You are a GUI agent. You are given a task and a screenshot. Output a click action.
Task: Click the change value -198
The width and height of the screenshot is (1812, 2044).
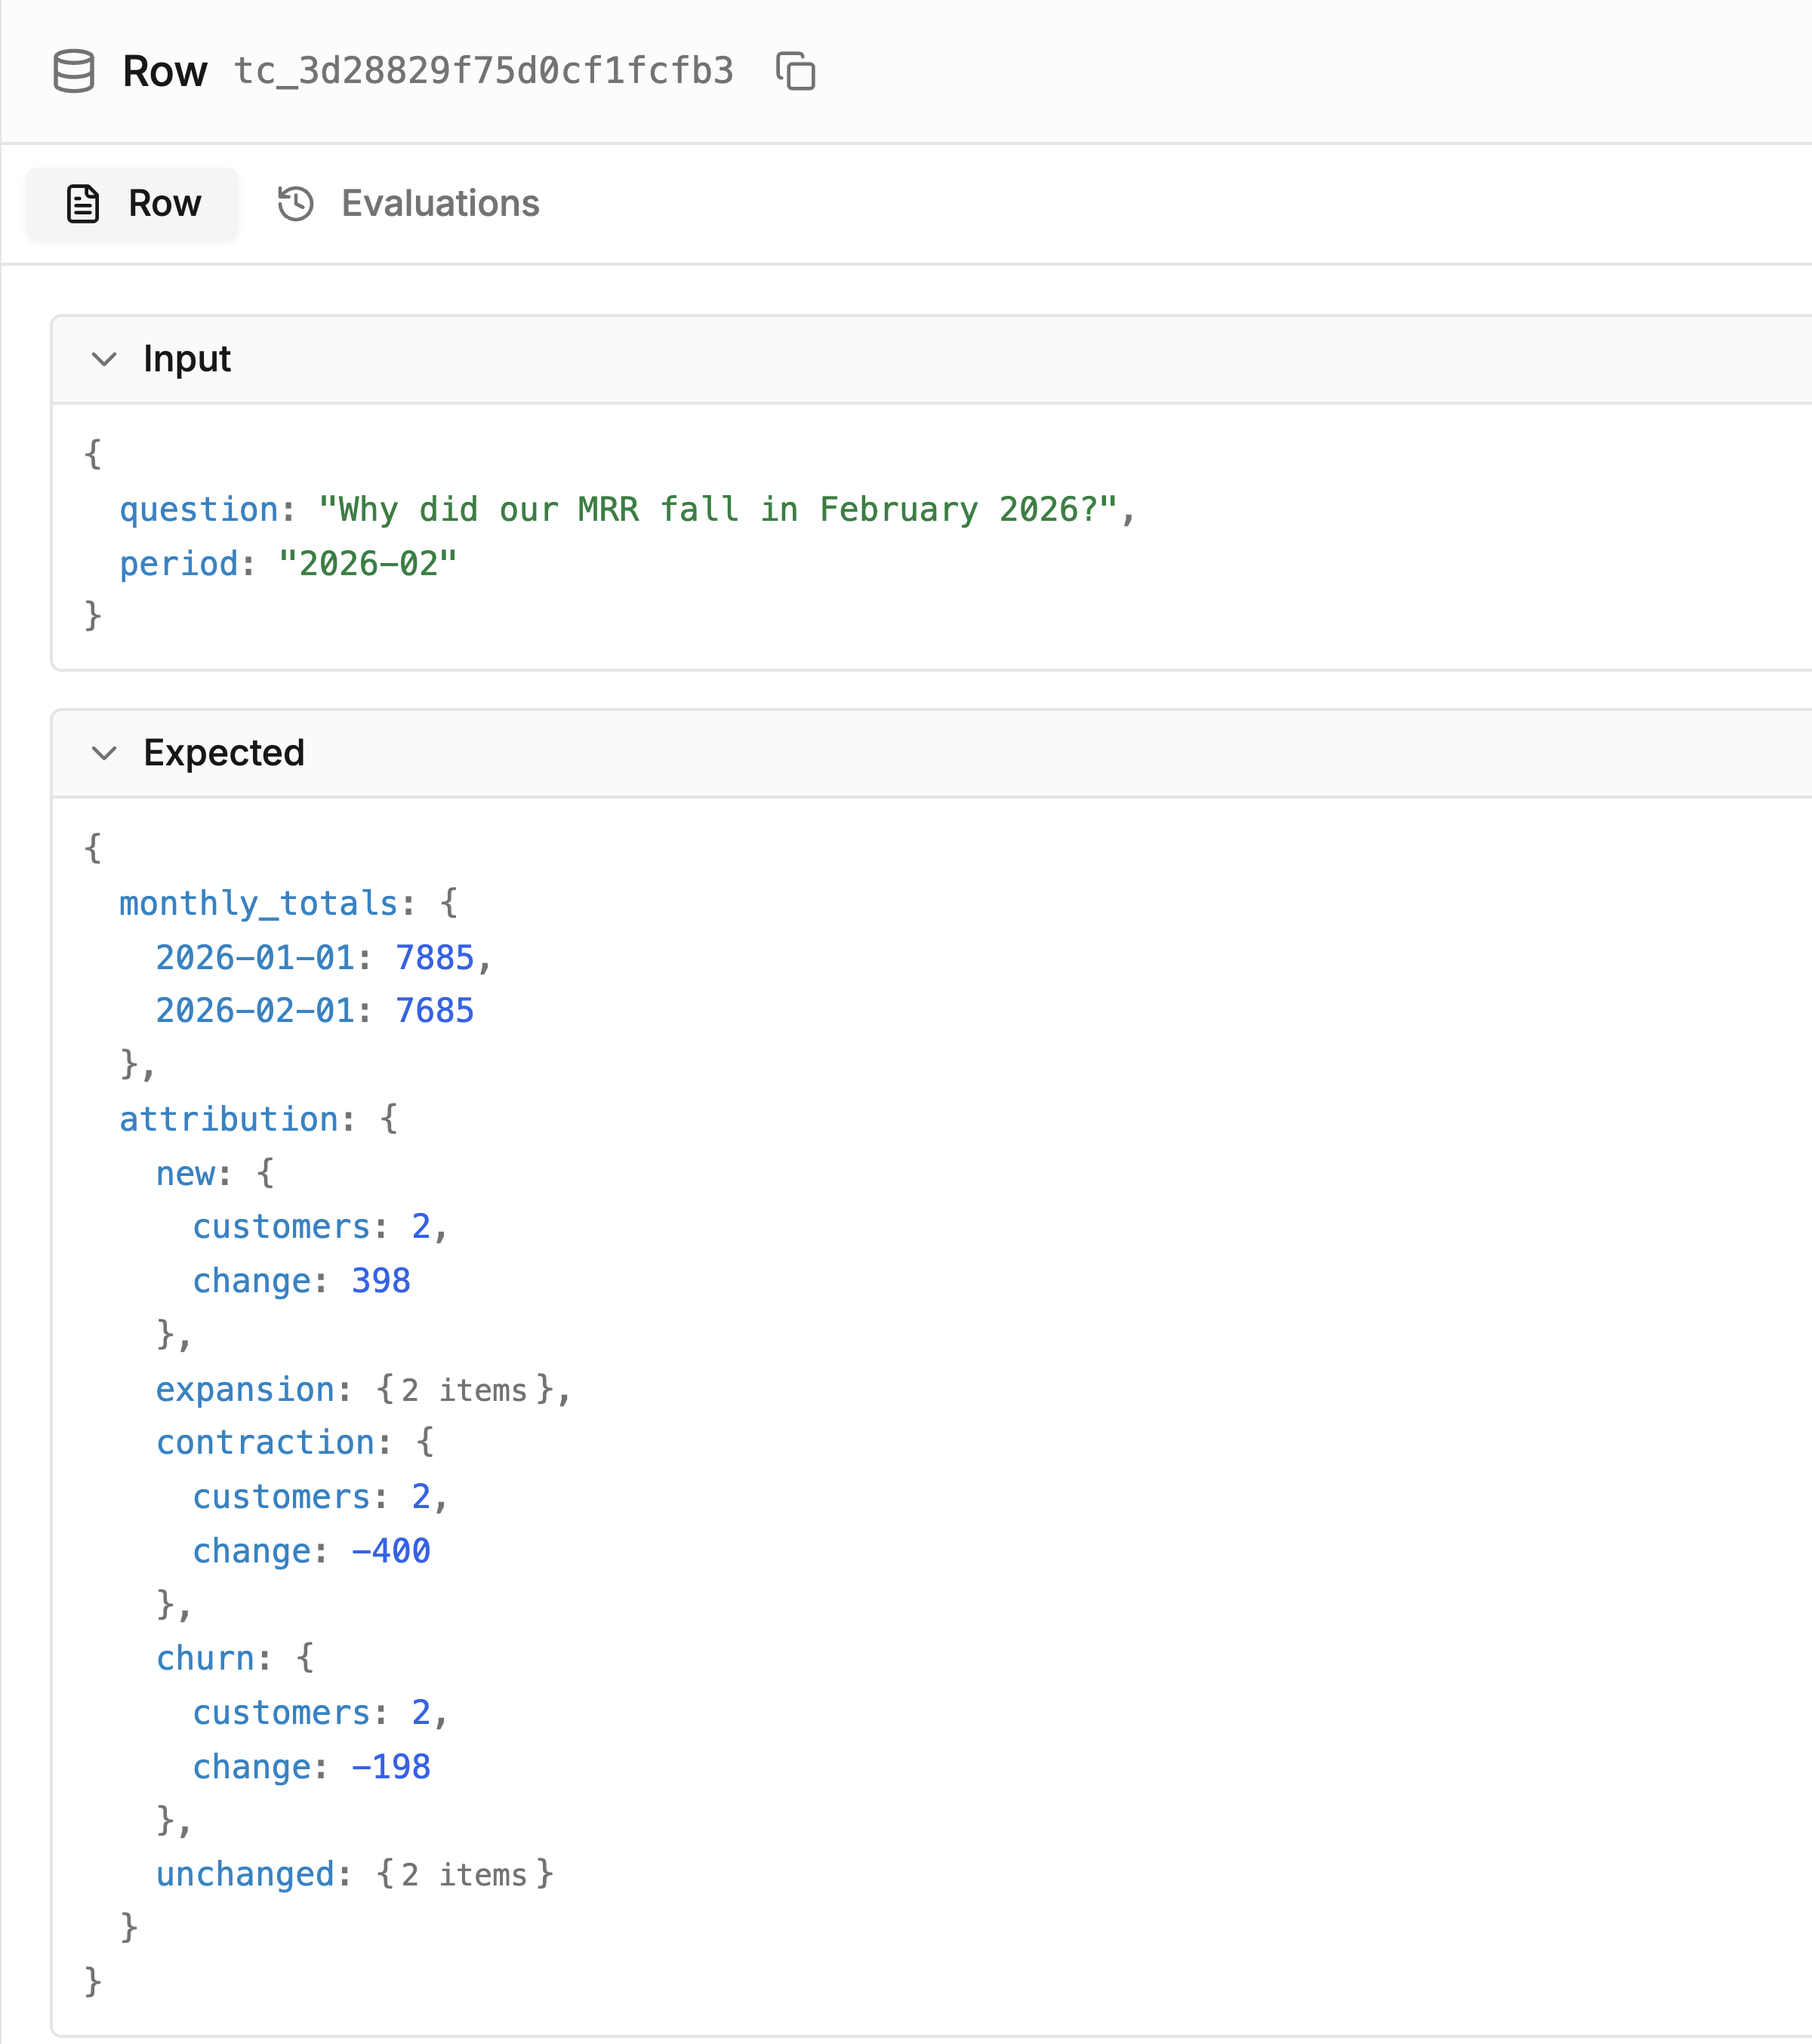[391, 1766]
